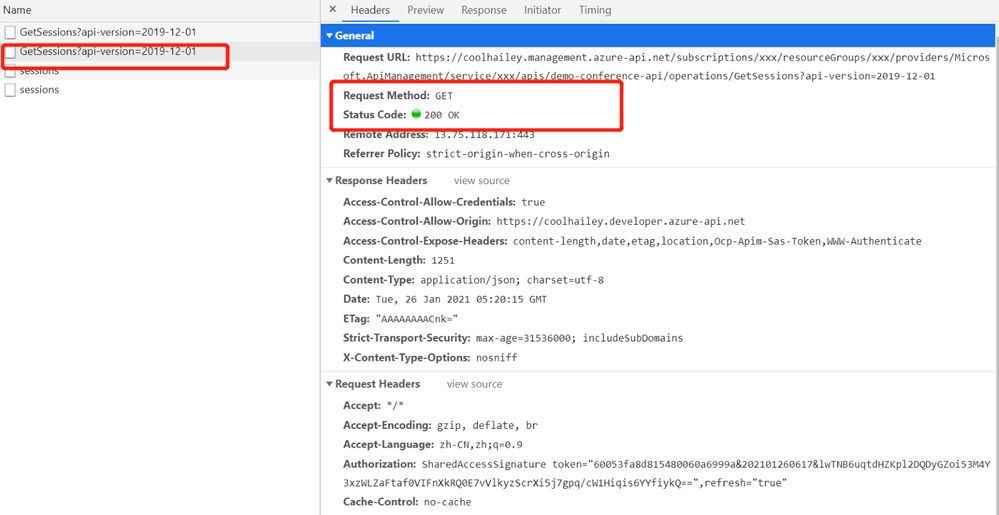
Task: Click the Accept-Encoding header name
Action: (x=388, y=424)
